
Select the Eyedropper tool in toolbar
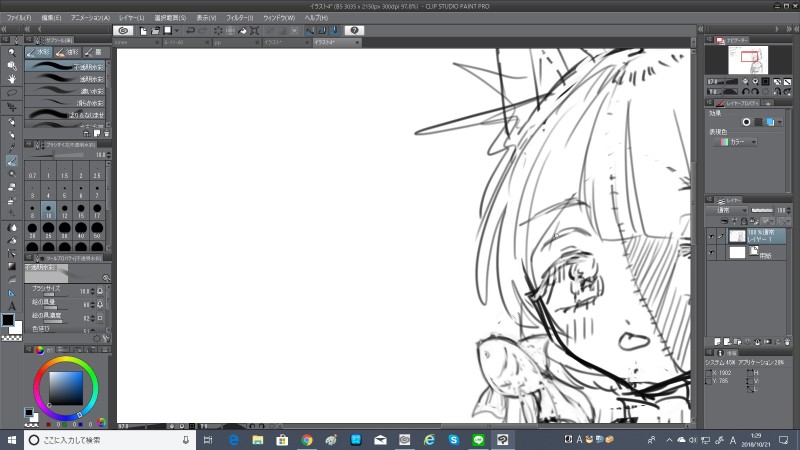[x=12, y=148]
